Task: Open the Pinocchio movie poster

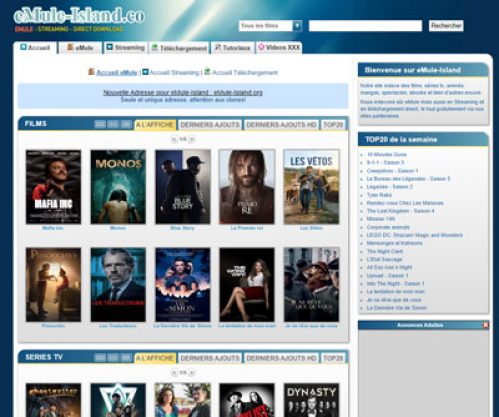Action: pos(53,285)
